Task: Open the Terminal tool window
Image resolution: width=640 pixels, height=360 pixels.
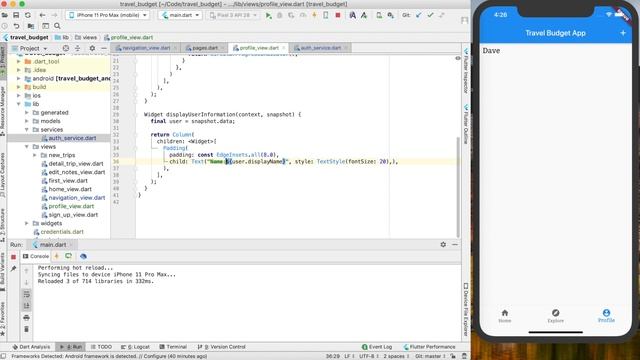Action: pos(173,347)
